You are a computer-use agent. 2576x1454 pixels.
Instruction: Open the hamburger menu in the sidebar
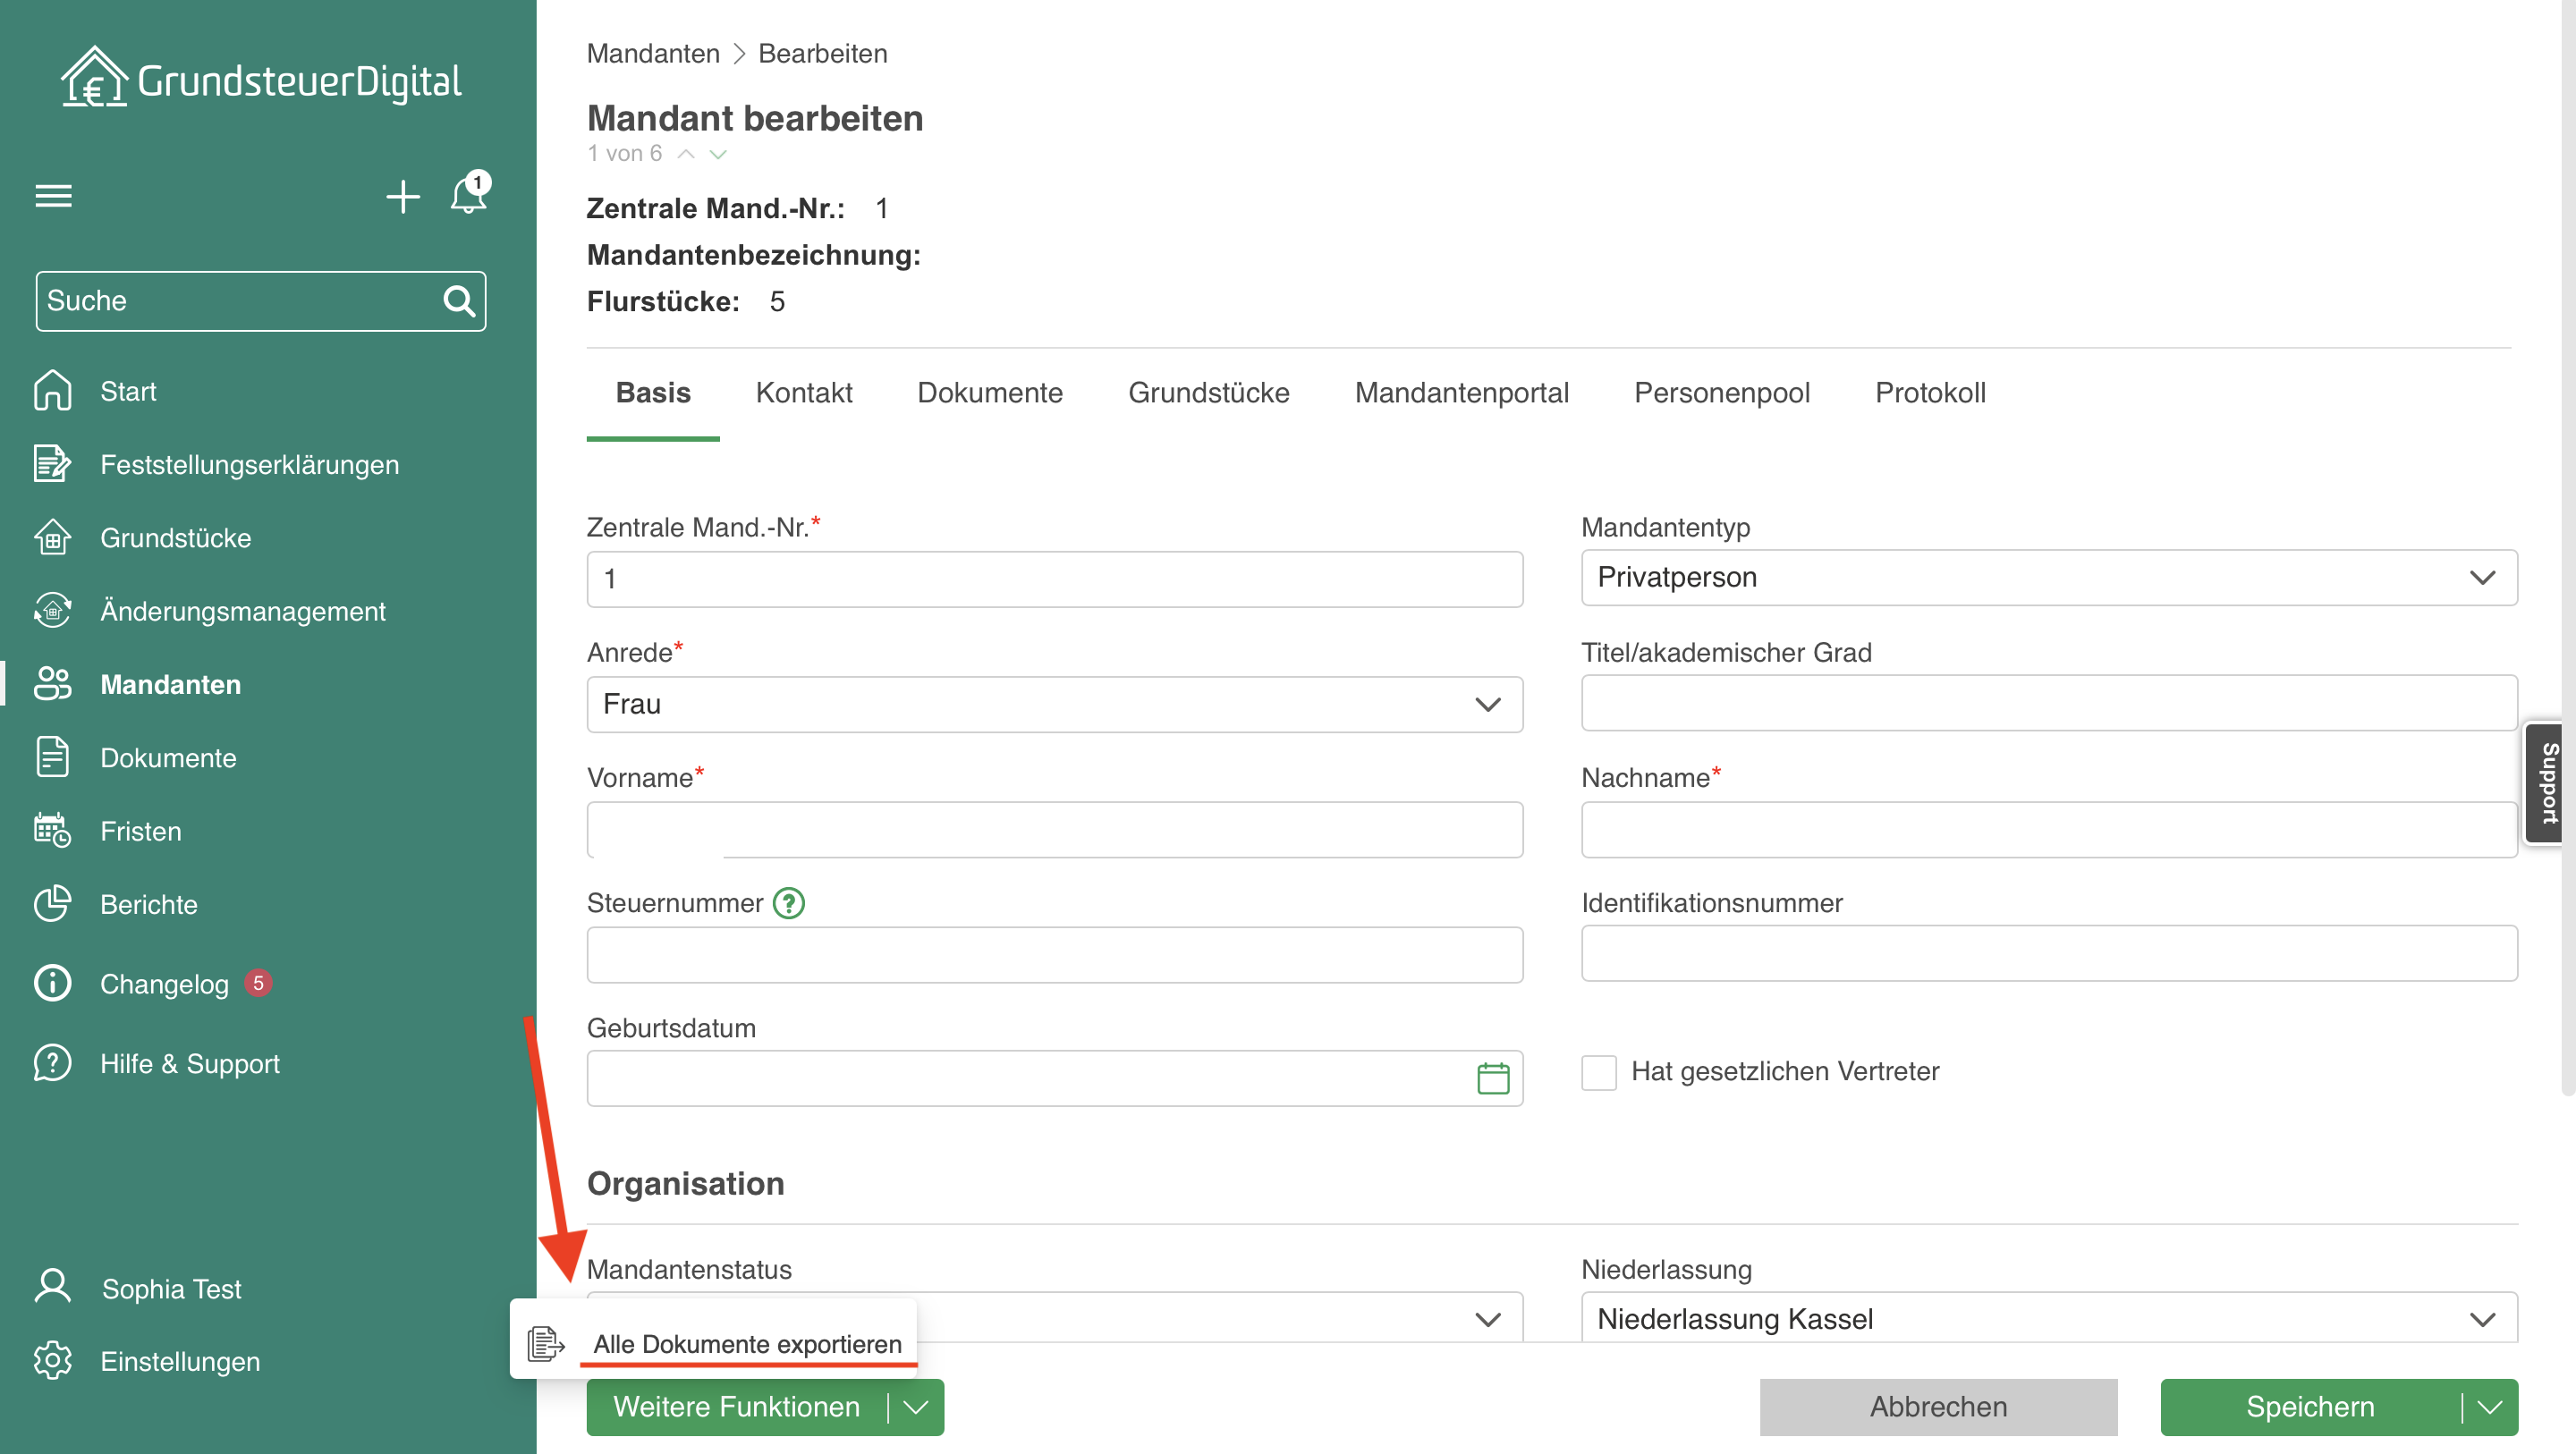[x=54, y=196]
